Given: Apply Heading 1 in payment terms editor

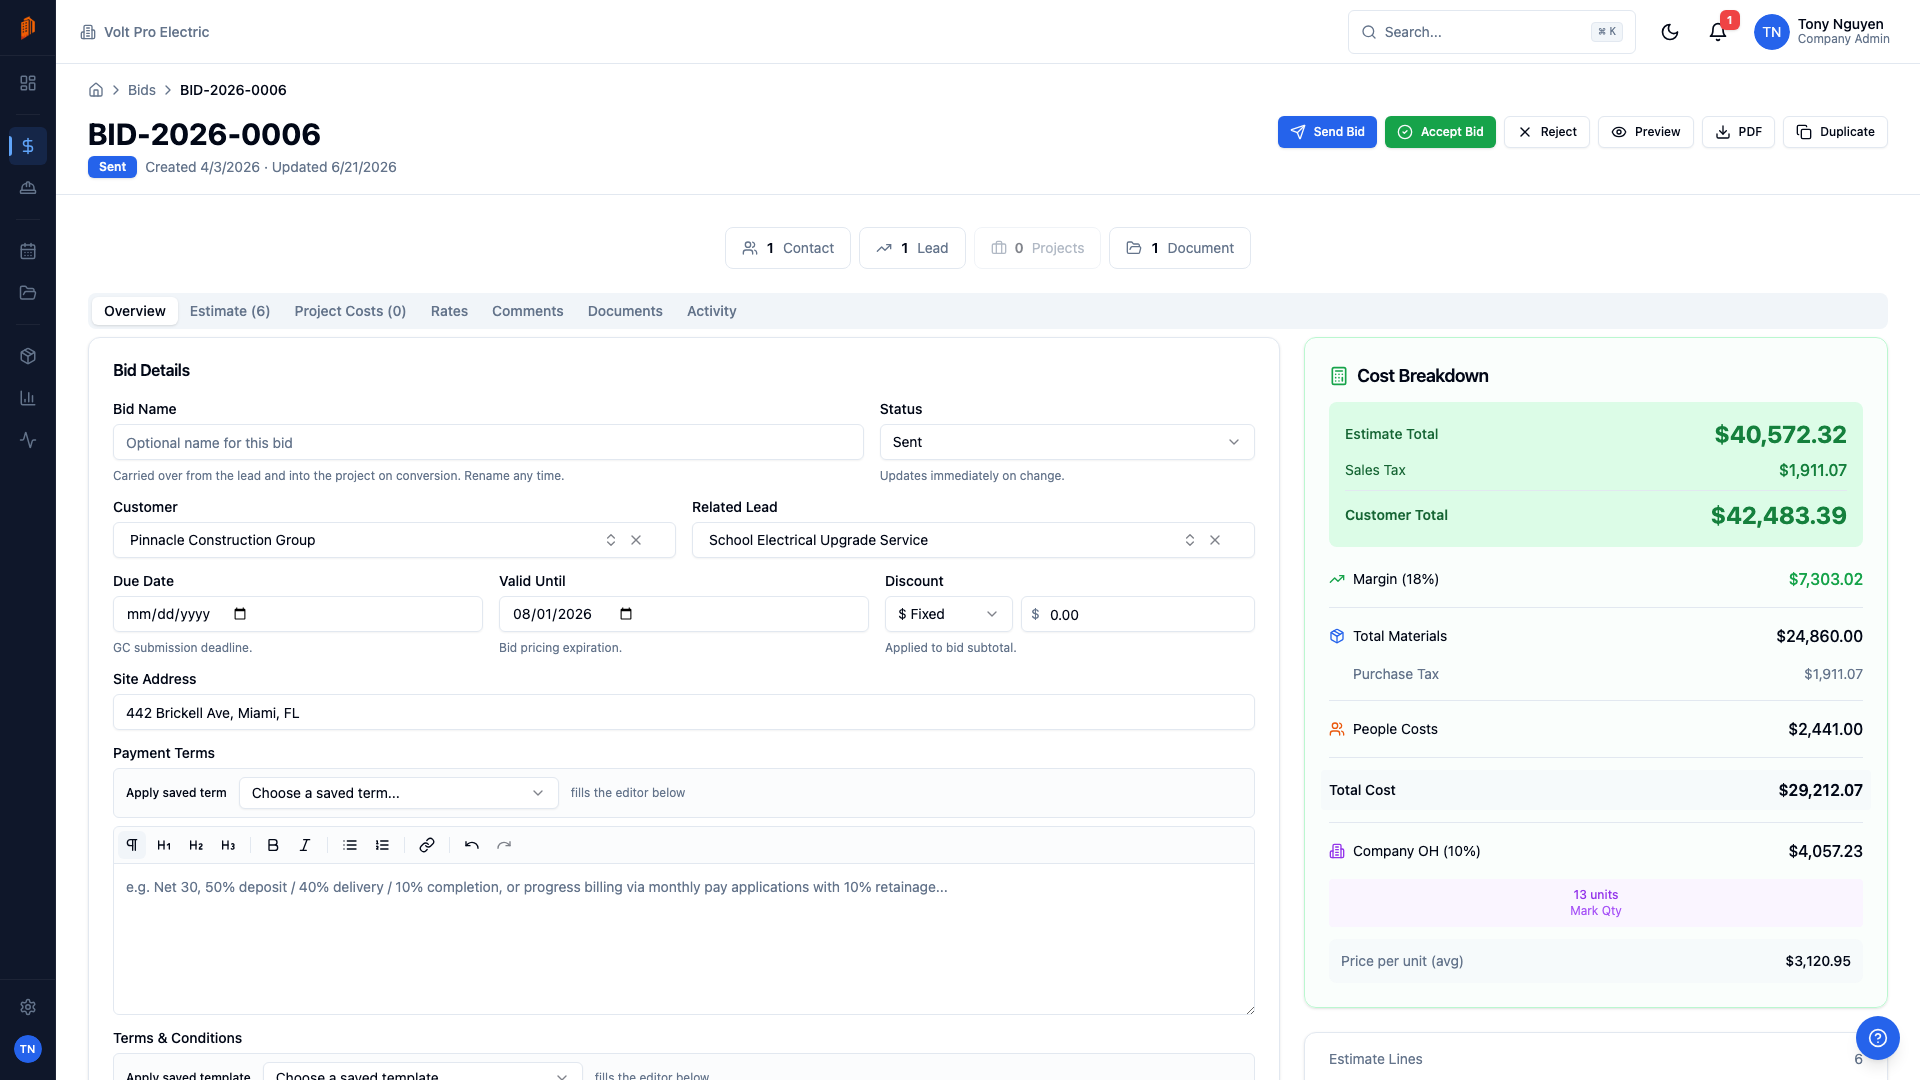Looking at the screenshot, I should click(164, 845).
